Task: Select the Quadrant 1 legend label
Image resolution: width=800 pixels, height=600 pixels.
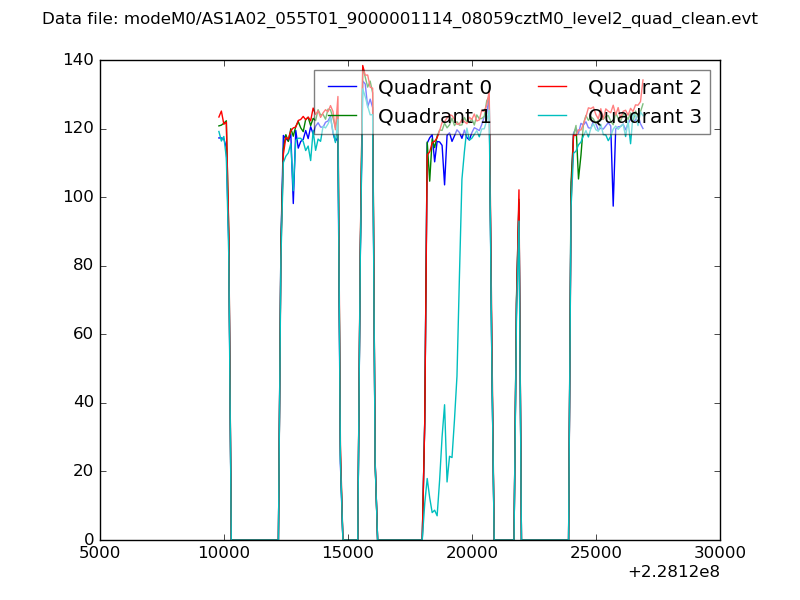Action: click(x=434, y=116)
